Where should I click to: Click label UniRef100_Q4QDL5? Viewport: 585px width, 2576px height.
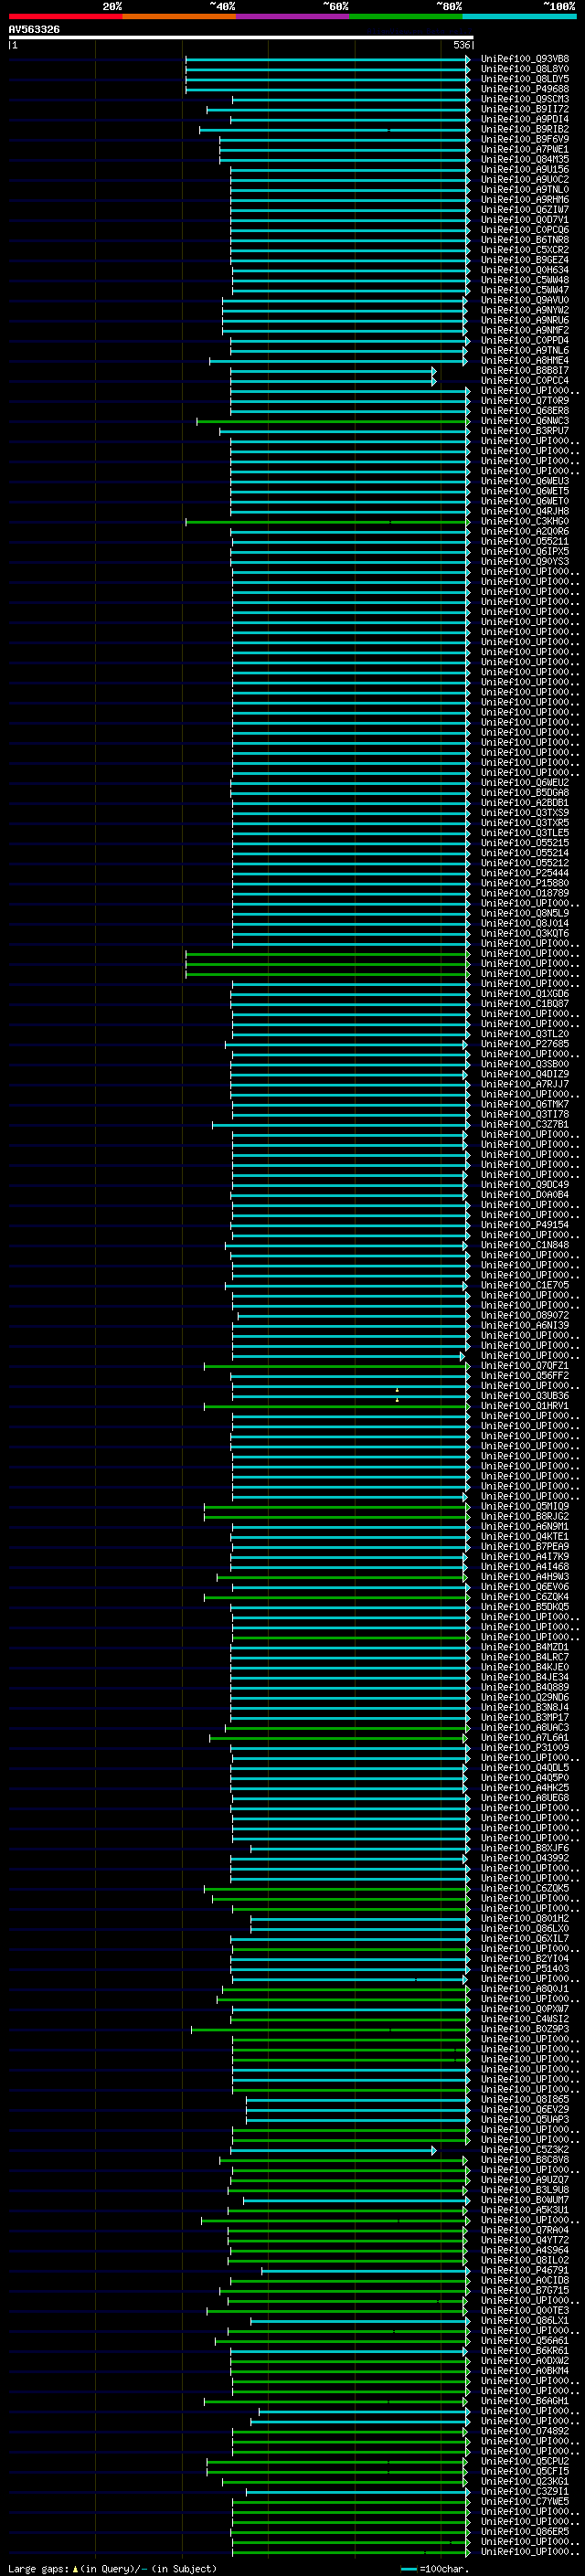coord(524,1768)
